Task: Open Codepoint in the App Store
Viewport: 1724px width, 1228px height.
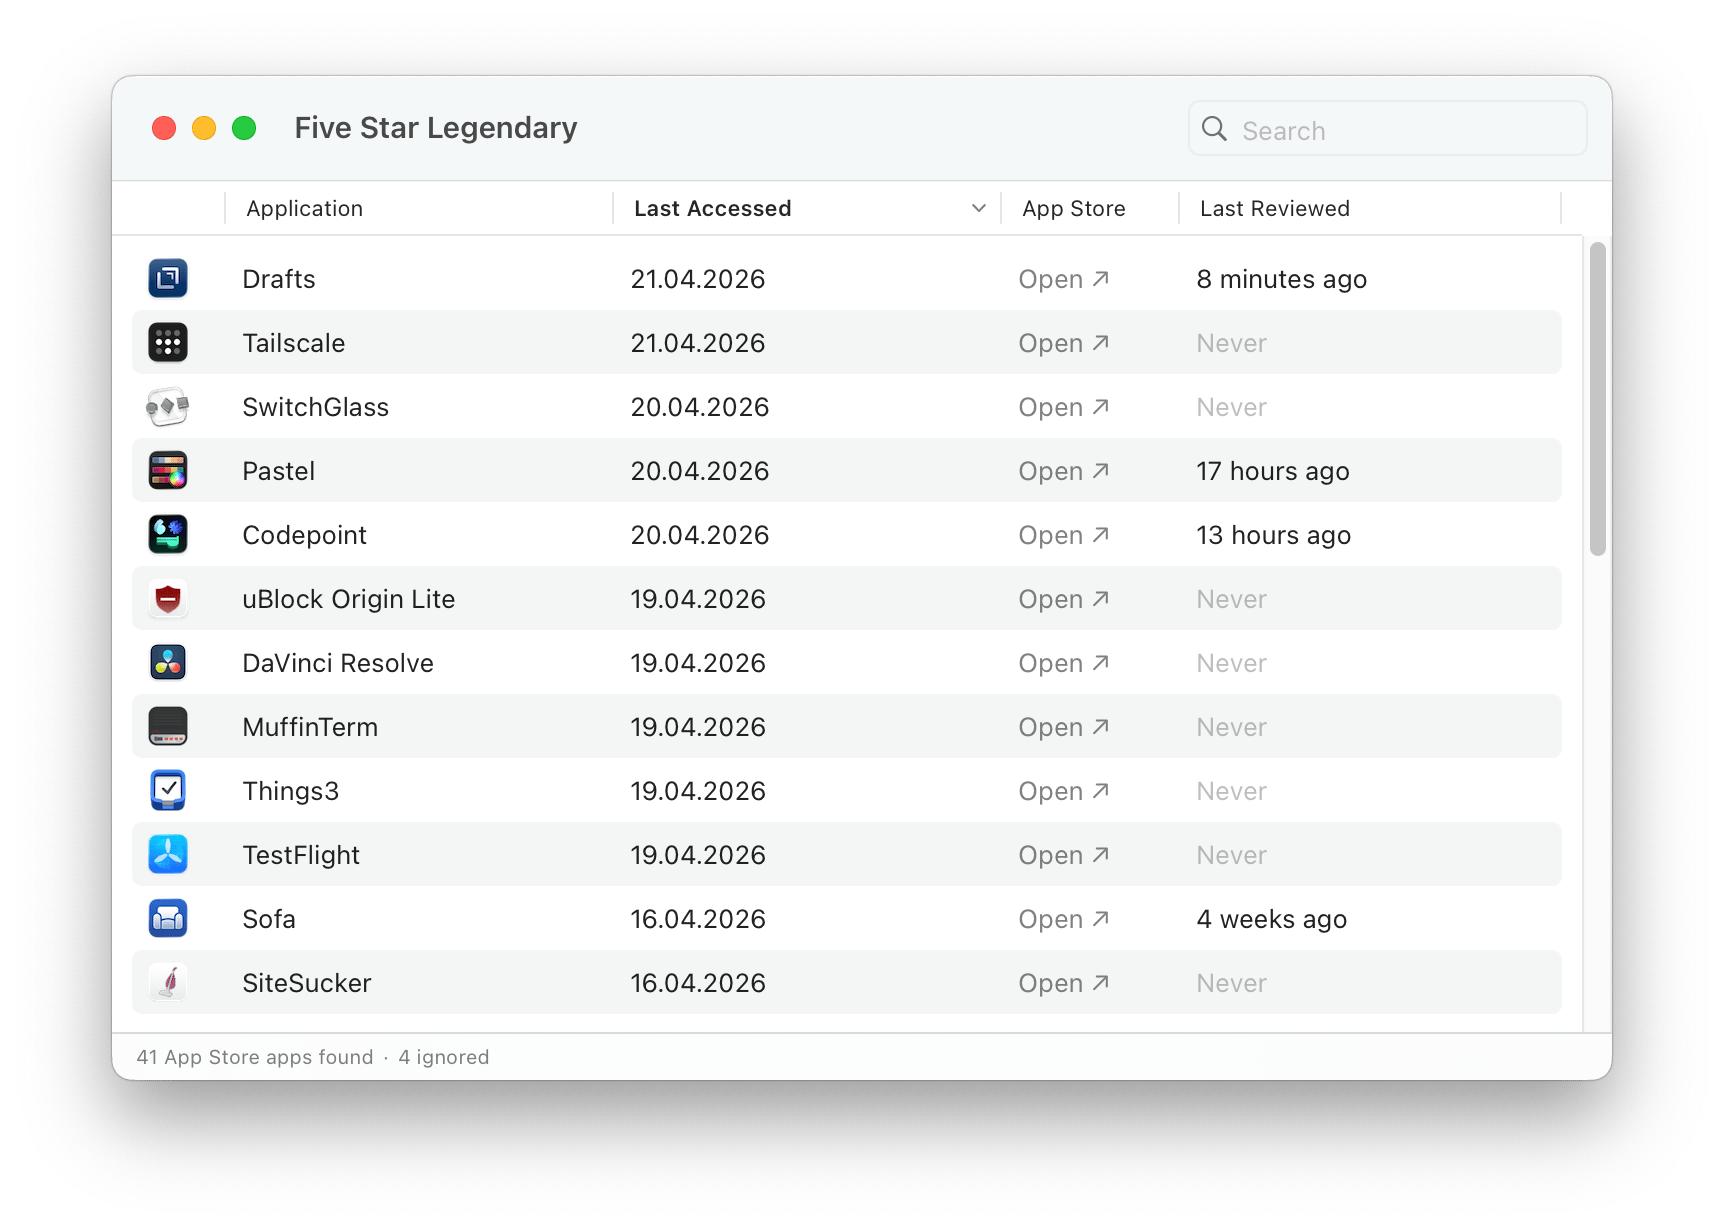Action: pyautogui.click(x=1064, y=535)
